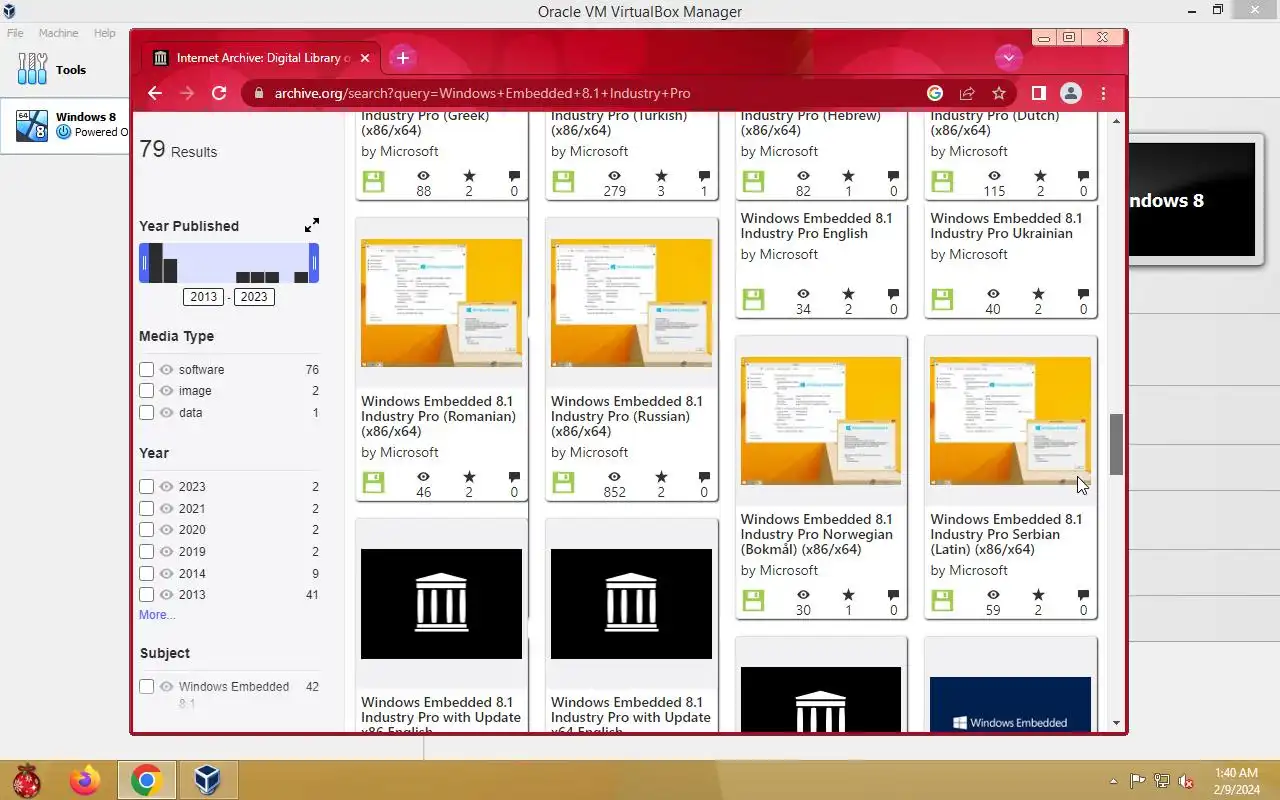Bookmark this page with the star icon

point(999,93)
